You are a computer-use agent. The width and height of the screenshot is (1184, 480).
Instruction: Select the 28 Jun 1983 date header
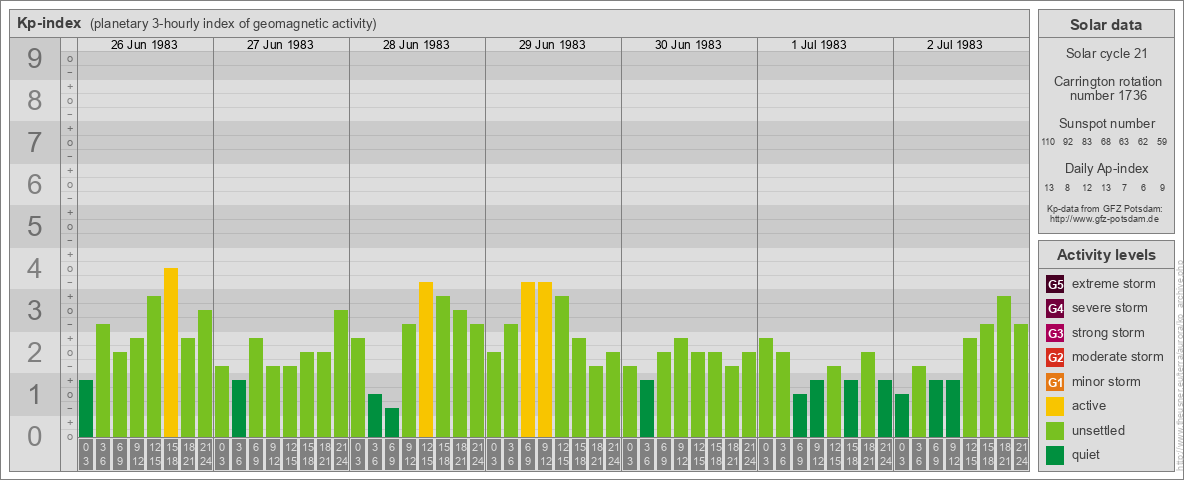click(x=416, y=45)
